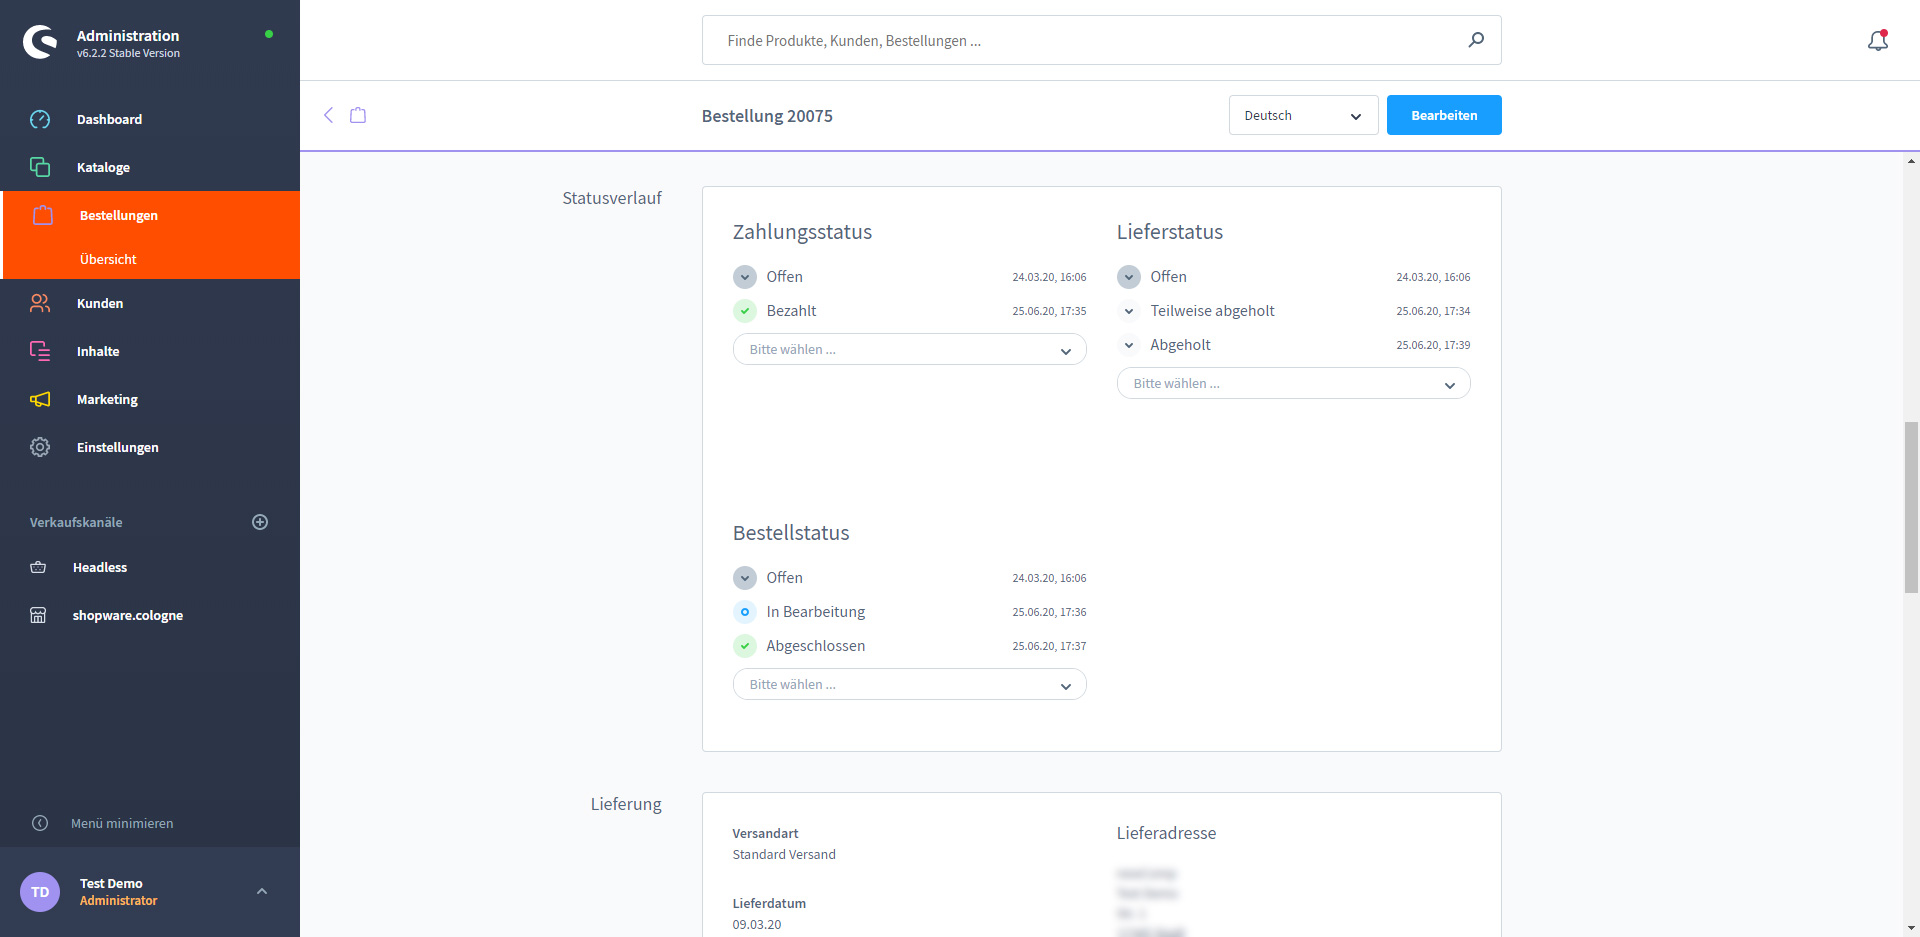
Task: Open Lieferstatus Bitte wählen dropdown
Action: pos(1293,383)
